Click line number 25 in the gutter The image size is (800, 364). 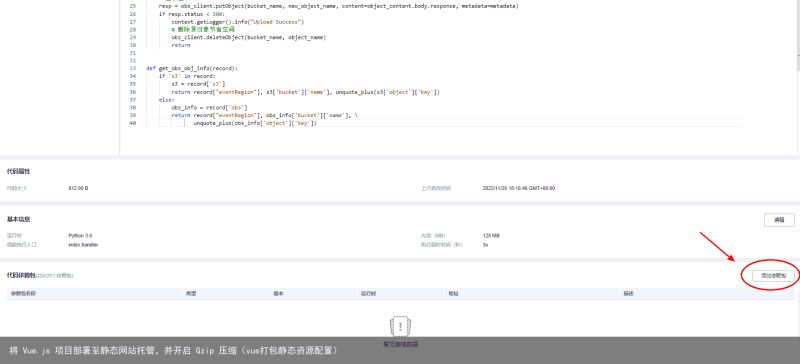pyautogui.click(x=133, y=6)
